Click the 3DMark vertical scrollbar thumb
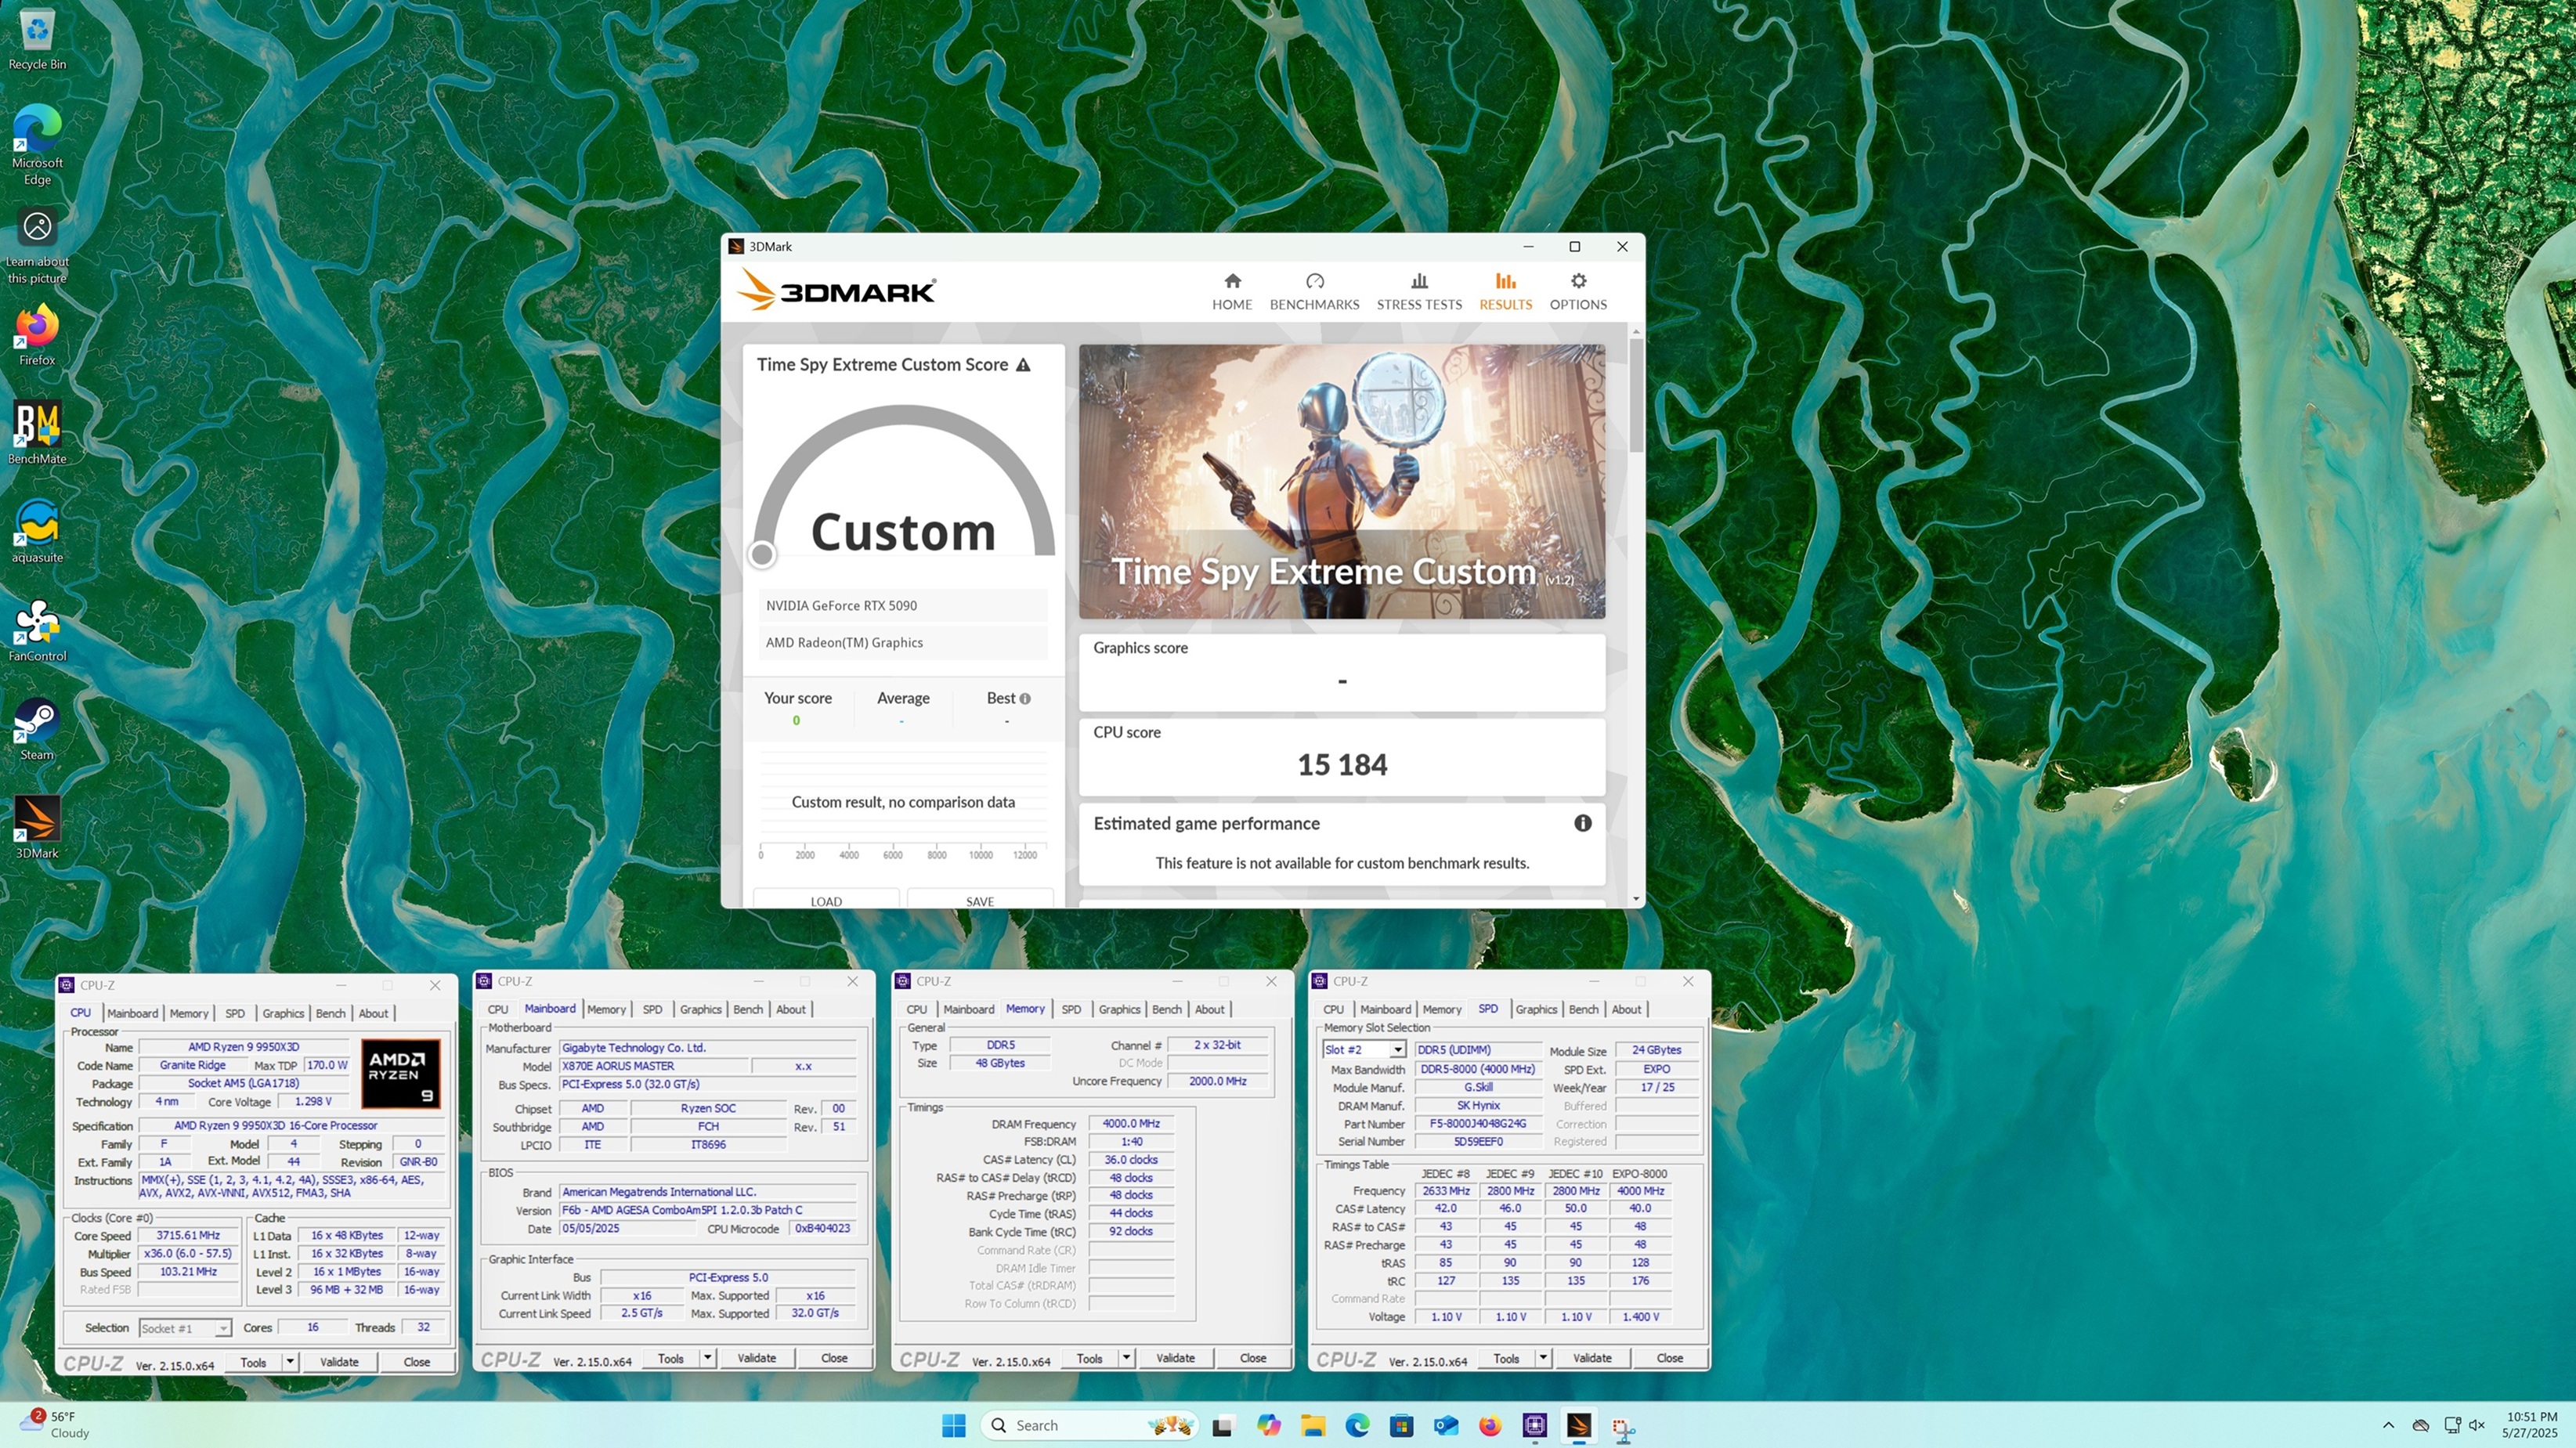Screen dimensions: 2576x1448 click(1636, 395)
